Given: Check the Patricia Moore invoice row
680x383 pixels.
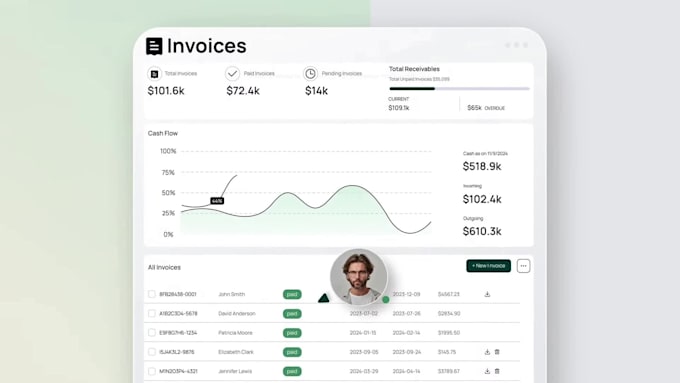Looking at the screenshot, I should click(152, 333).
